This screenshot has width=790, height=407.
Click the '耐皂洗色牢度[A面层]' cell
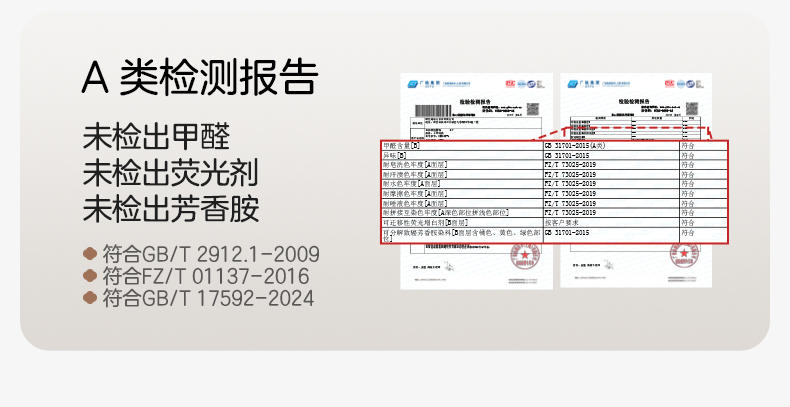[x=462, y=165]
